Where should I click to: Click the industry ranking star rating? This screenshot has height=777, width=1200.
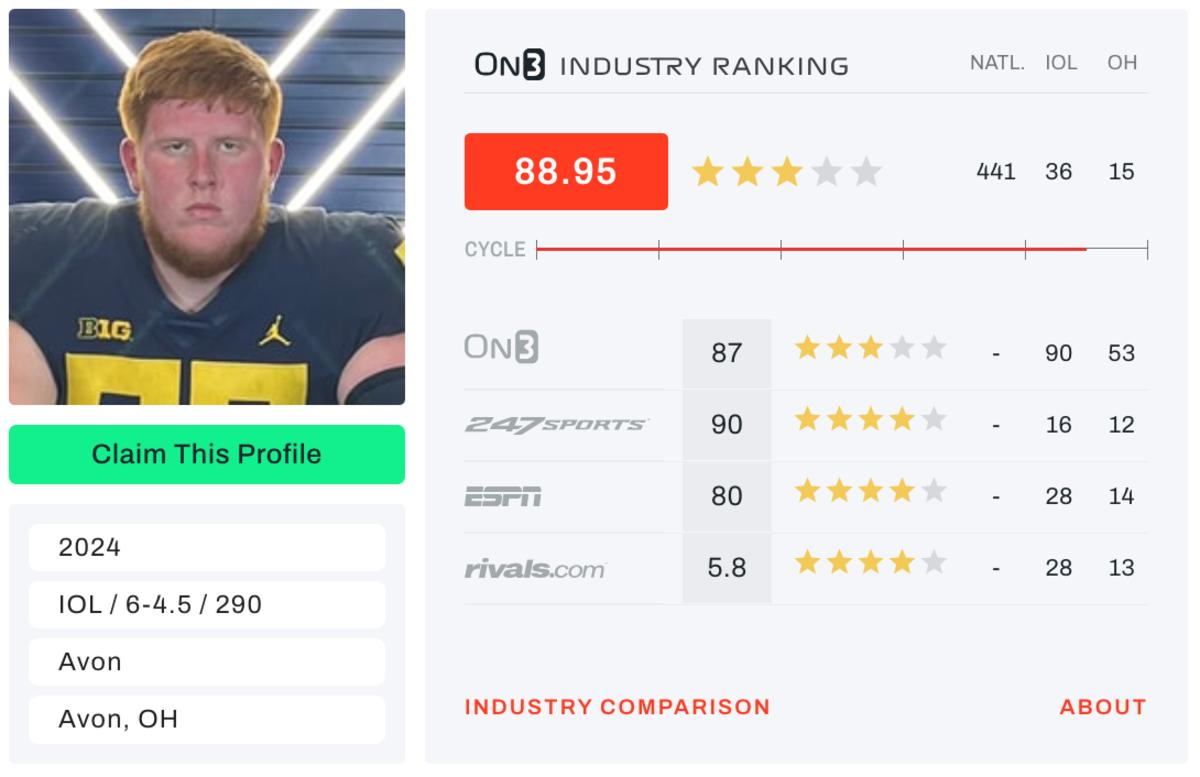[x=786, y=172]
